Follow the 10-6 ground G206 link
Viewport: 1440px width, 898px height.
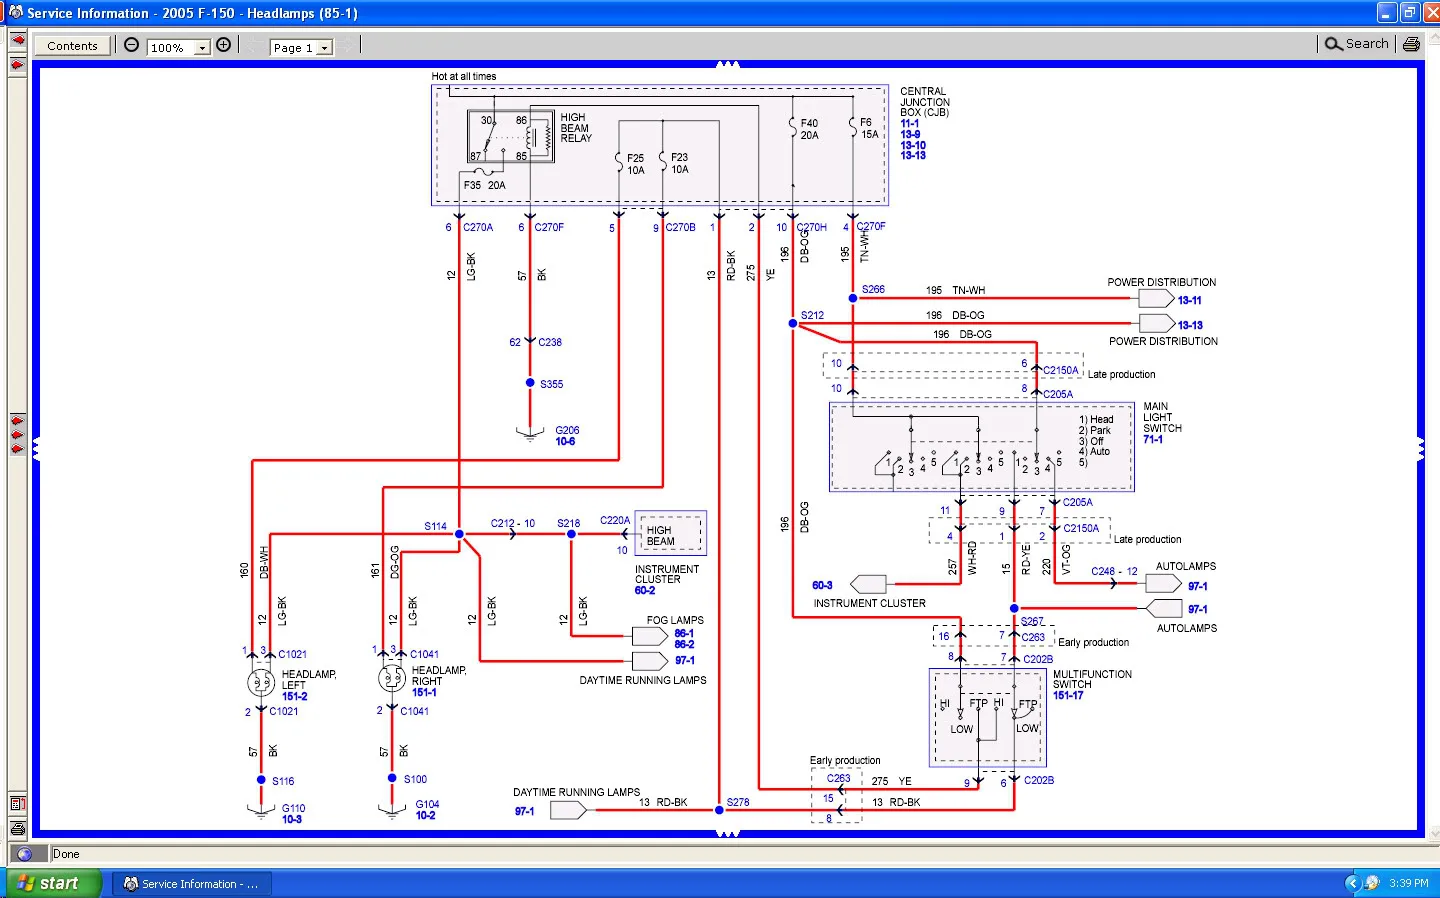[565, 441]
